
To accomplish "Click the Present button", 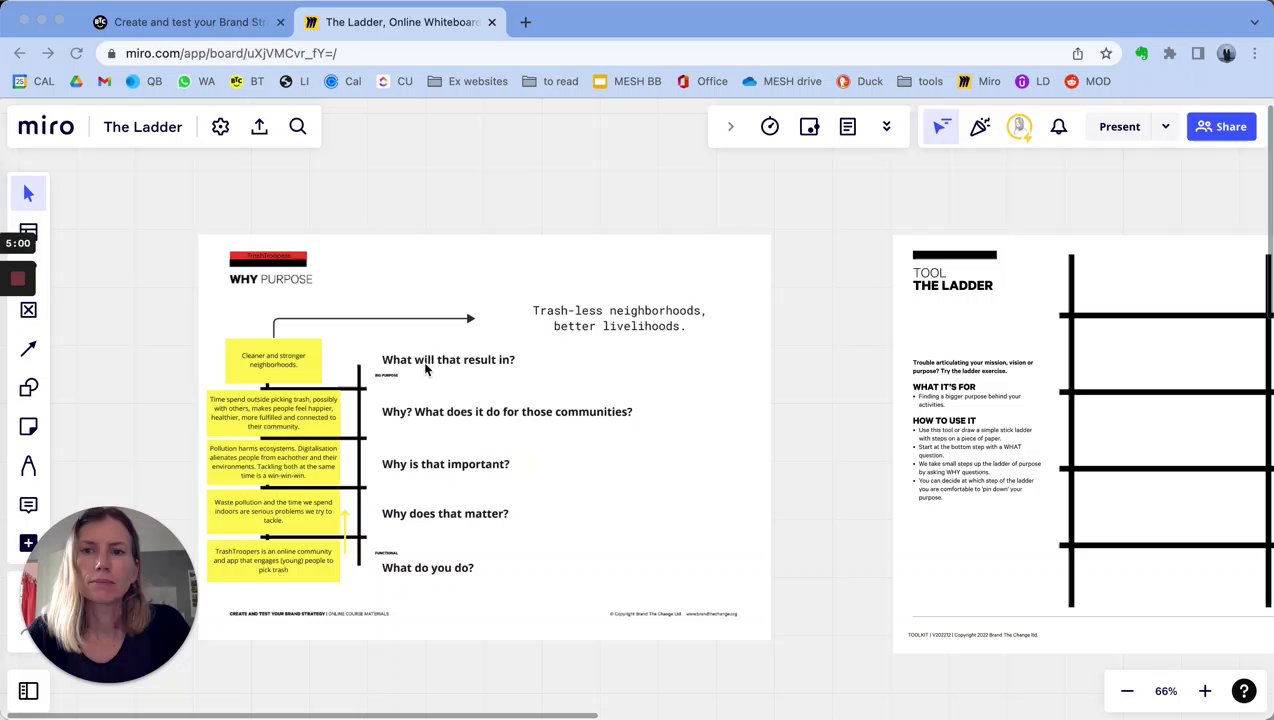I will click(x=1119, y=127).
